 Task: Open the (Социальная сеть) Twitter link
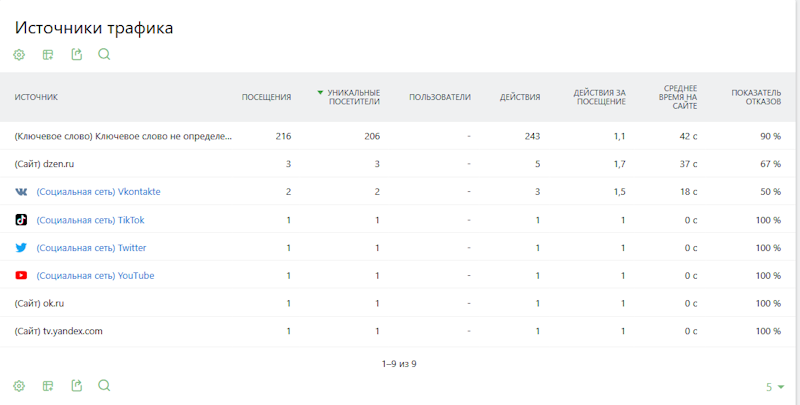tap(91, 248)
